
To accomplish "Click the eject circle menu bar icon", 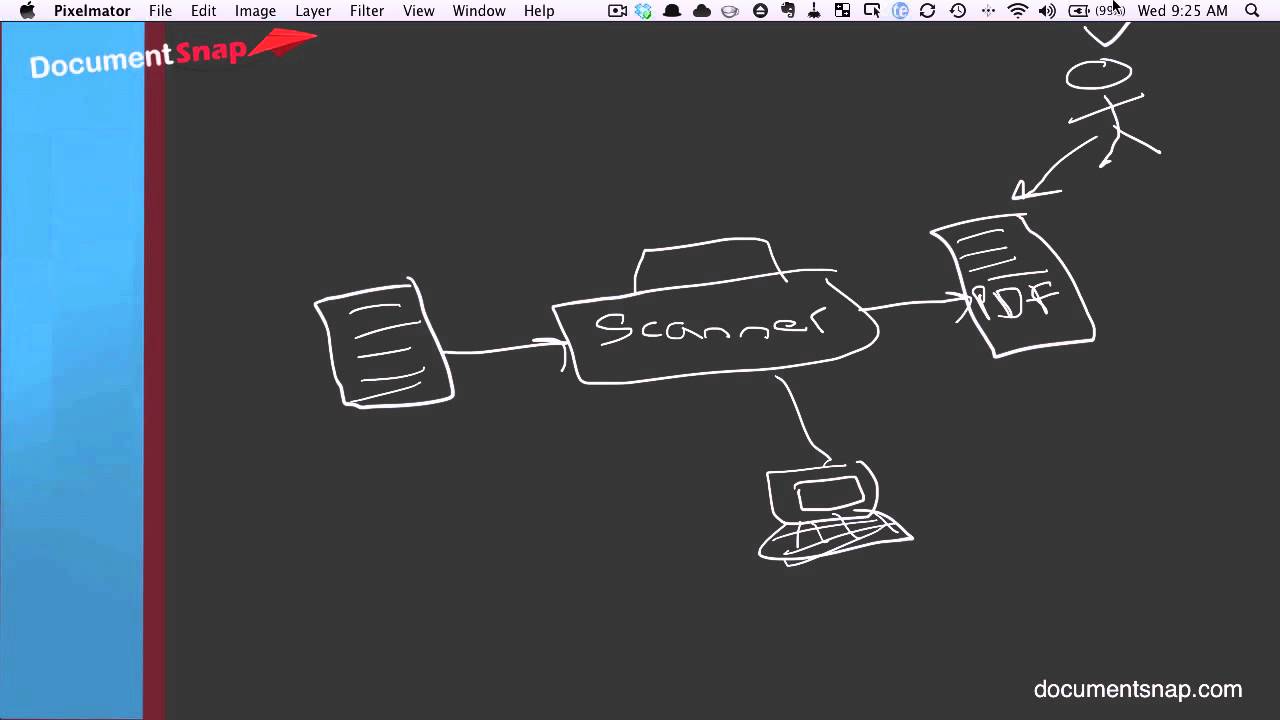I will [760, 11].
